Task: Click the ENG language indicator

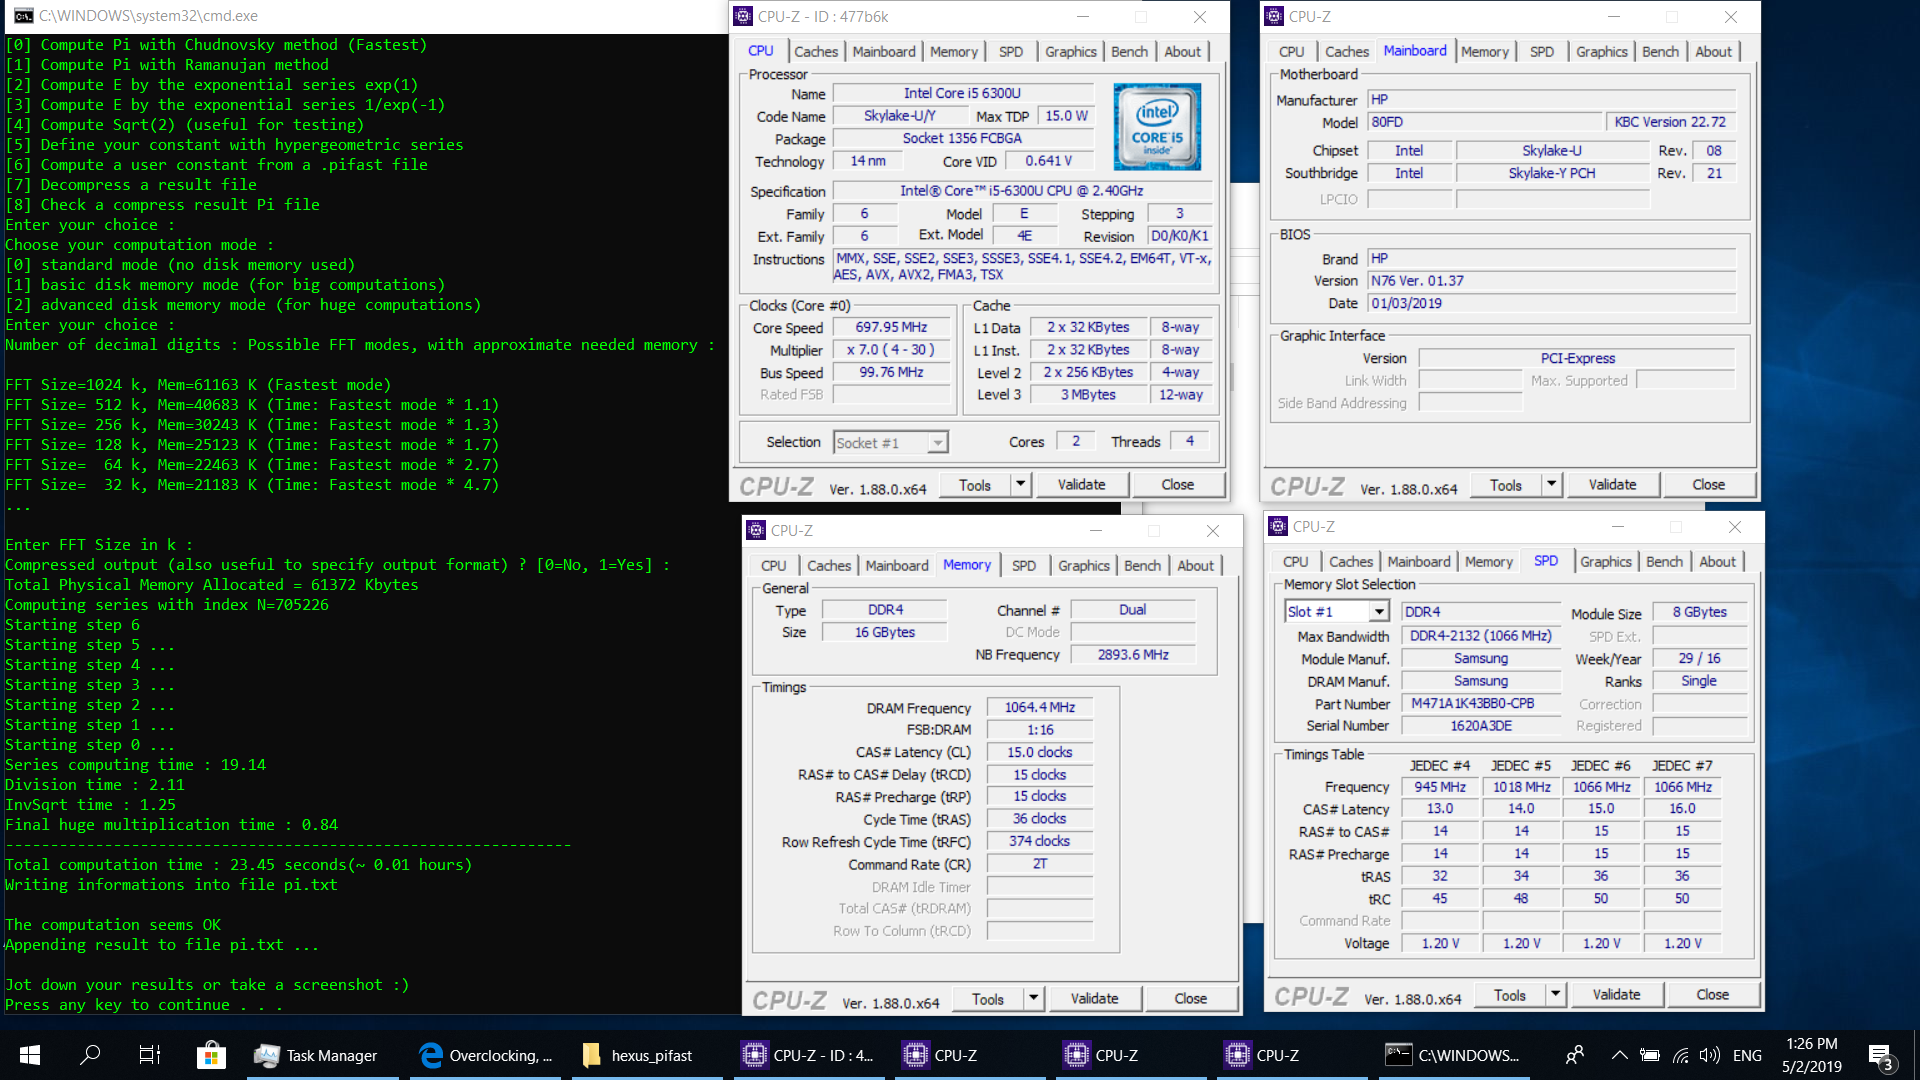Action: (1747, 1055)
